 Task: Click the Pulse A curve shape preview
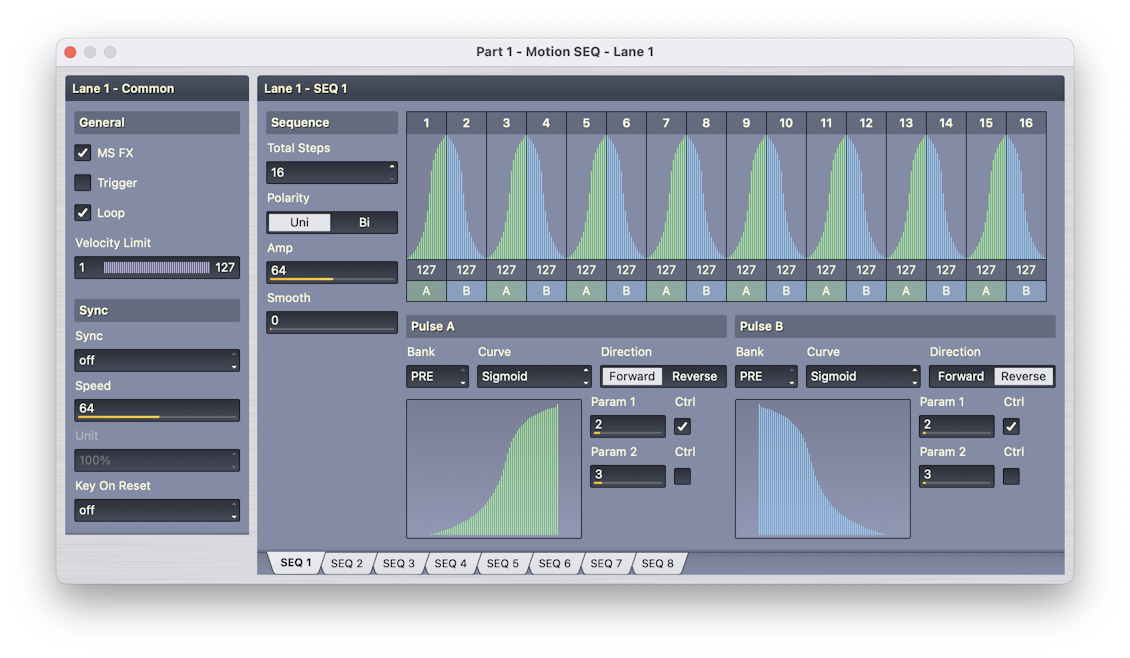[x=493, y=469]
